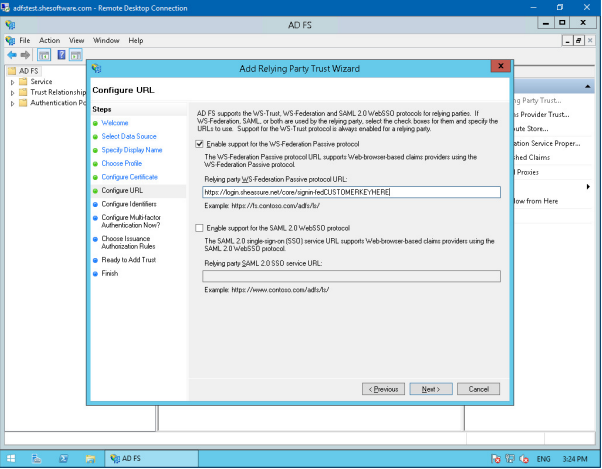
Task: Click the WS-Federation Passive protocol URL field
Action: [x=350, y=191]
